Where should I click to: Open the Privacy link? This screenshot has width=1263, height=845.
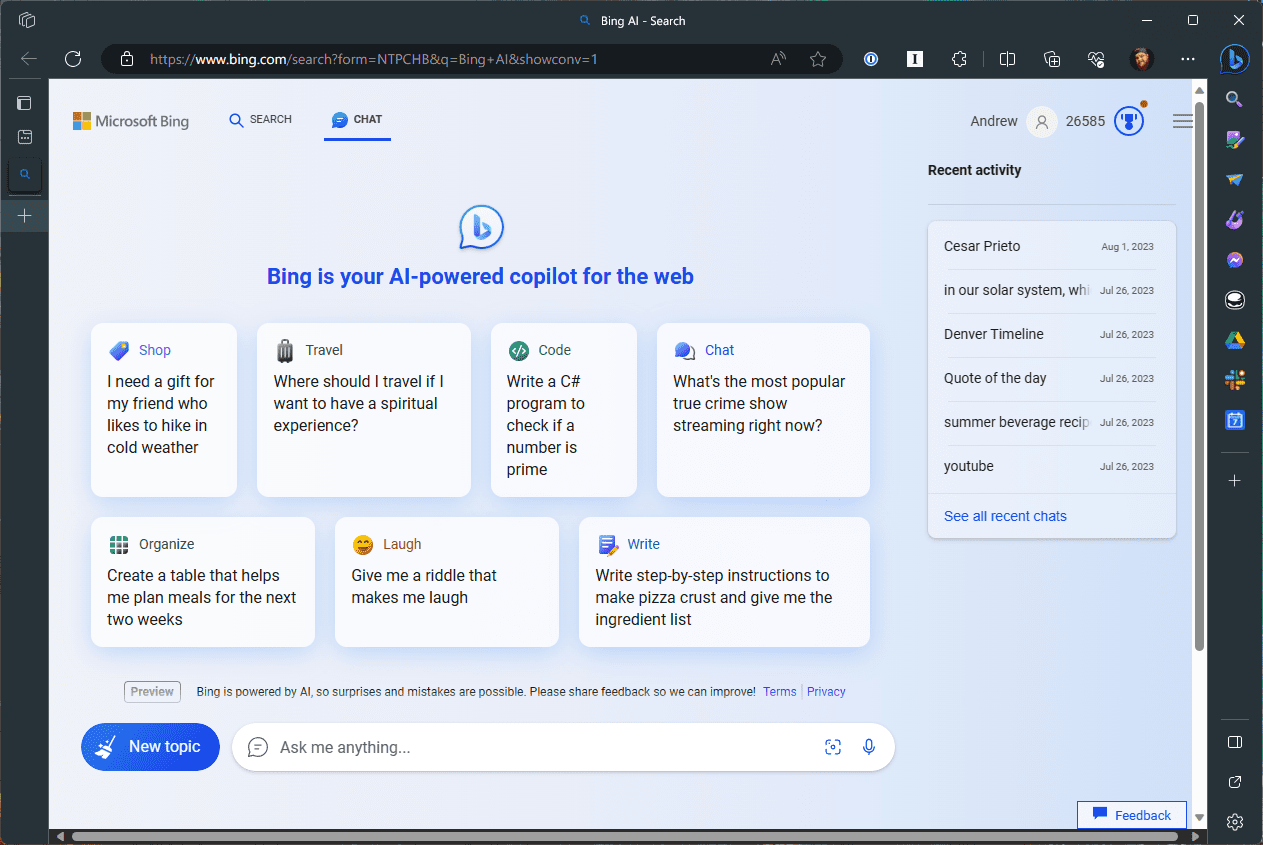(x=826, y=691)
